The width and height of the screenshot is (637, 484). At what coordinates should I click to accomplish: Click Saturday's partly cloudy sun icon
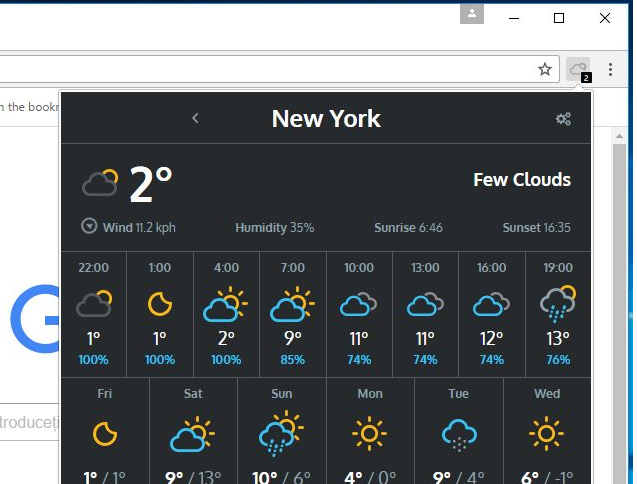point(193,434)
